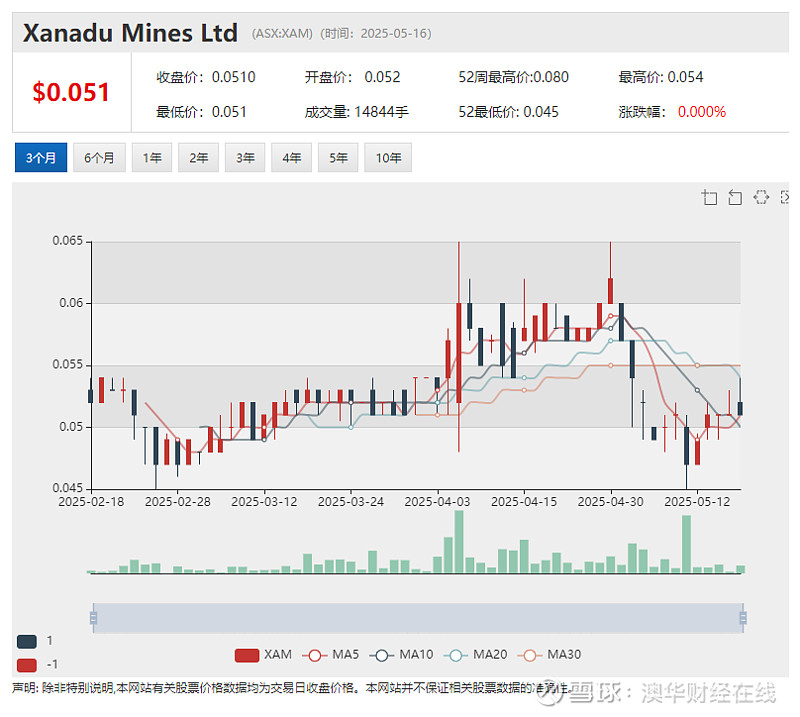Click the zoom reset icon
The image size is (800, 717).
[x=735, y=197]
